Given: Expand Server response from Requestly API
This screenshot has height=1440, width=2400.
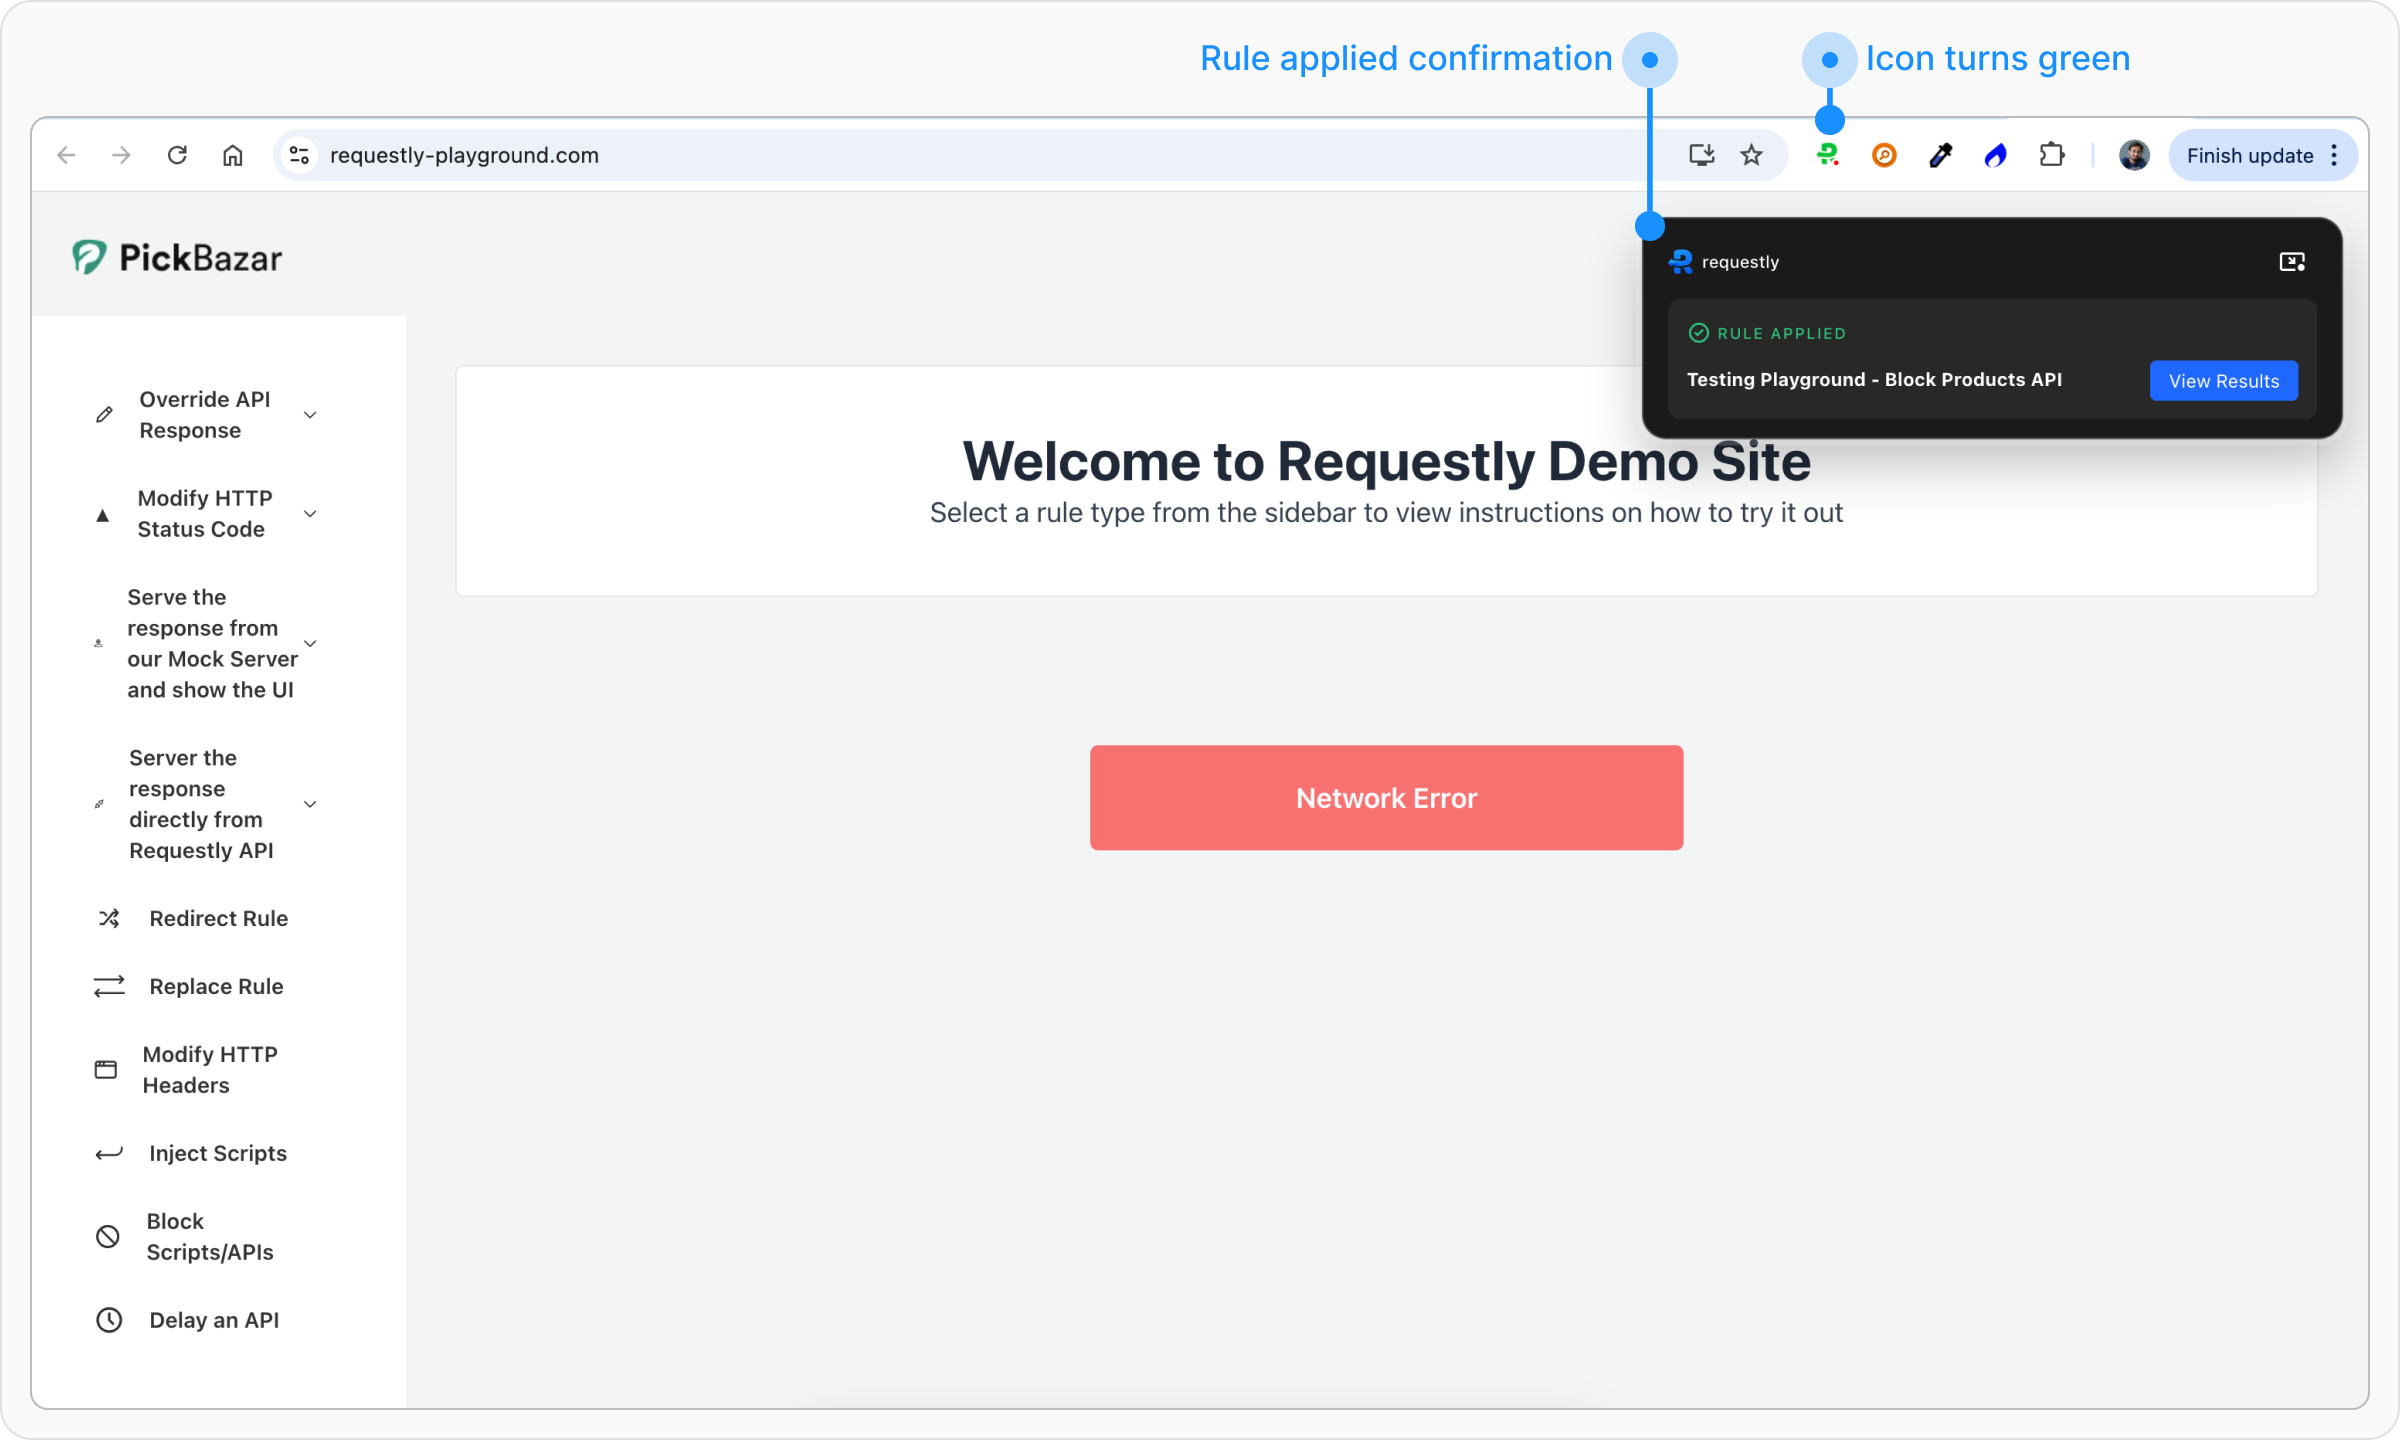Looking at the screenshot, I should coord(310,804).
